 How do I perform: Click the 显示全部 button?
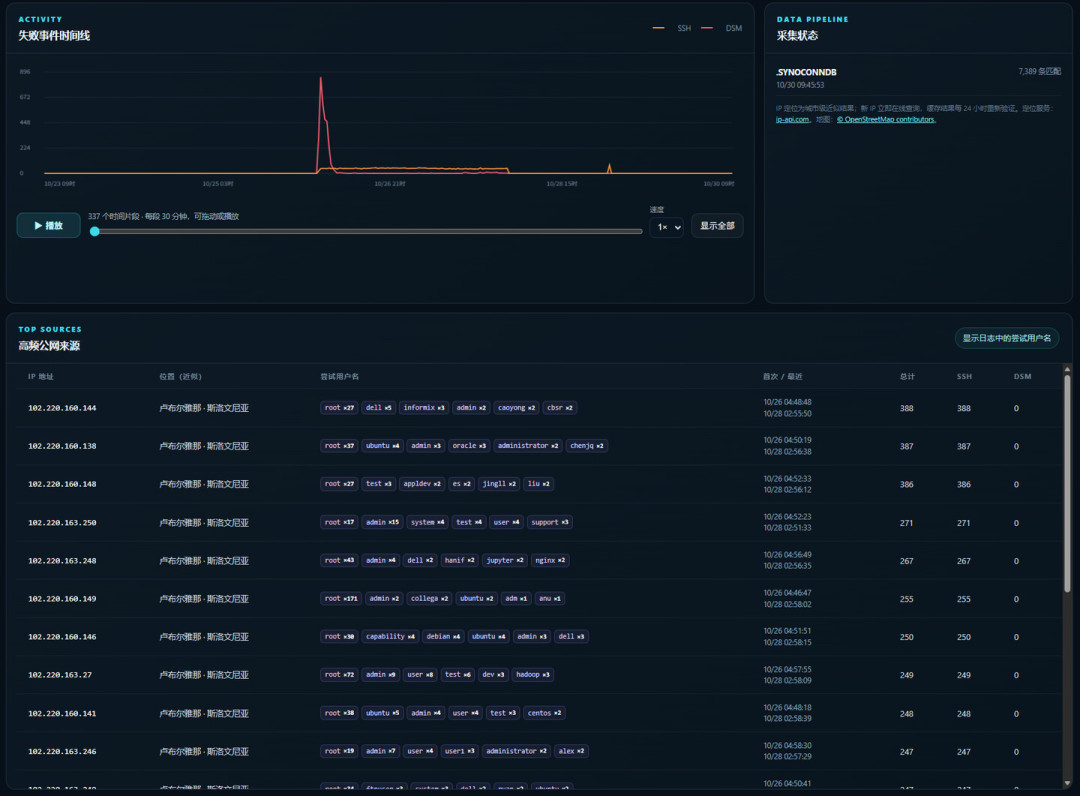pyautogui.click(x=717, y=226)
